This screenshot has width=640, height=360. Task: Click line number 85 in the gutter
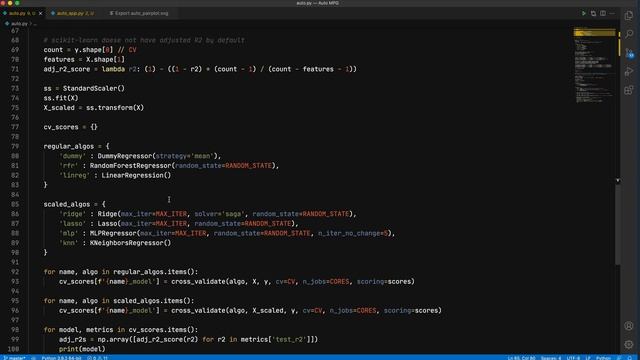(x=15, y=204)
